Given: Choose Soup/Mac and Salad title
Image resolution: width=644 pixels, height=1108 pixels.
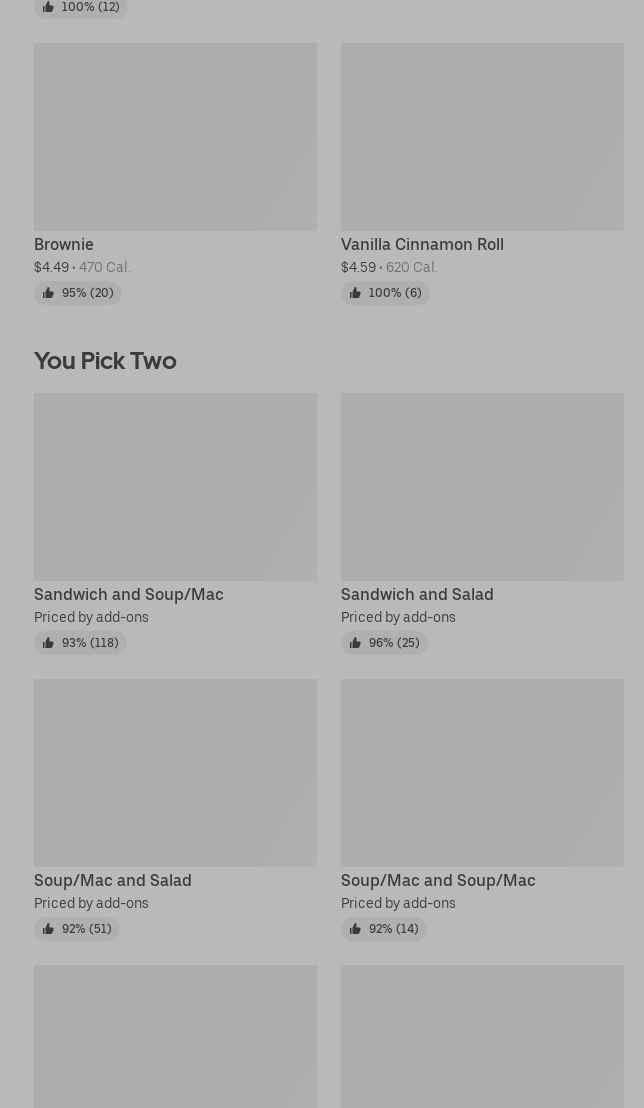Looking at the screenshot, I should point(113,881).
